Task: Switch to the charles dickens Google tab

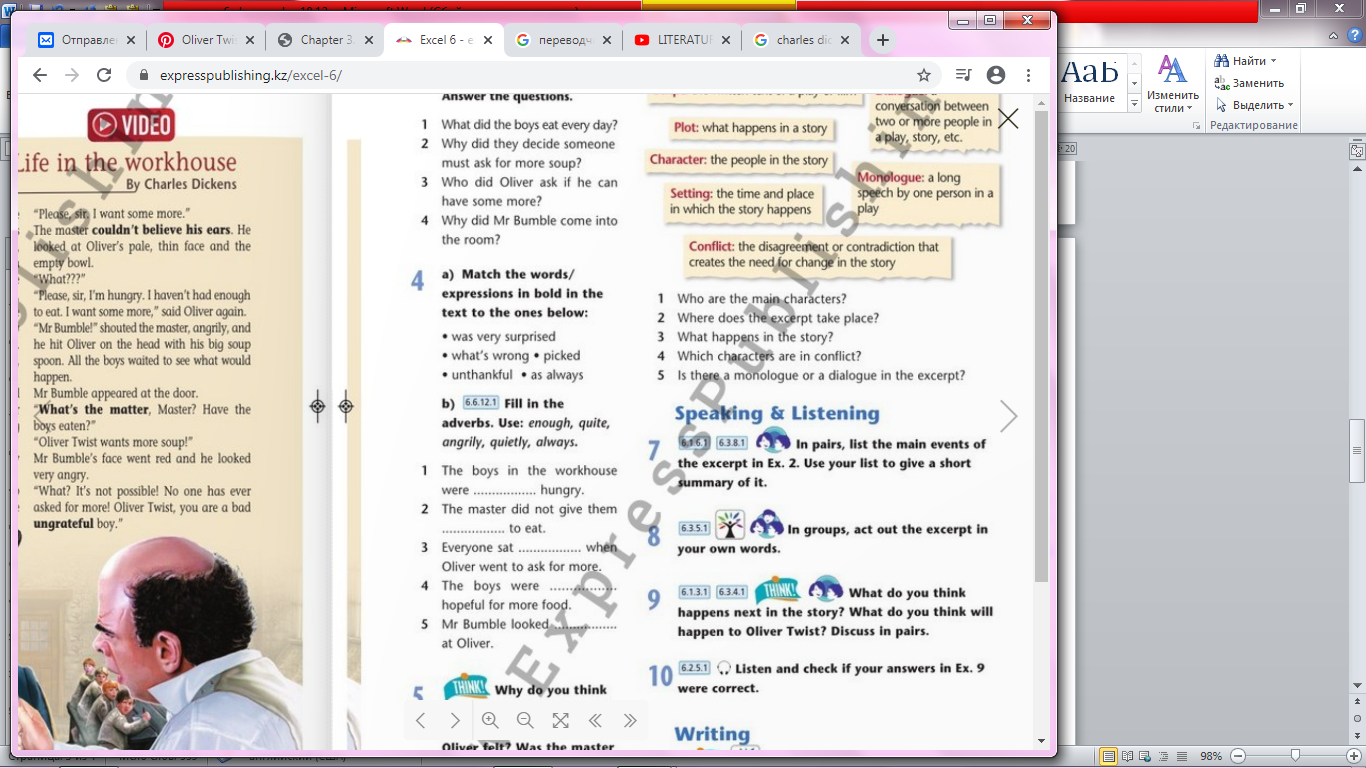Action: coord(800,40)
